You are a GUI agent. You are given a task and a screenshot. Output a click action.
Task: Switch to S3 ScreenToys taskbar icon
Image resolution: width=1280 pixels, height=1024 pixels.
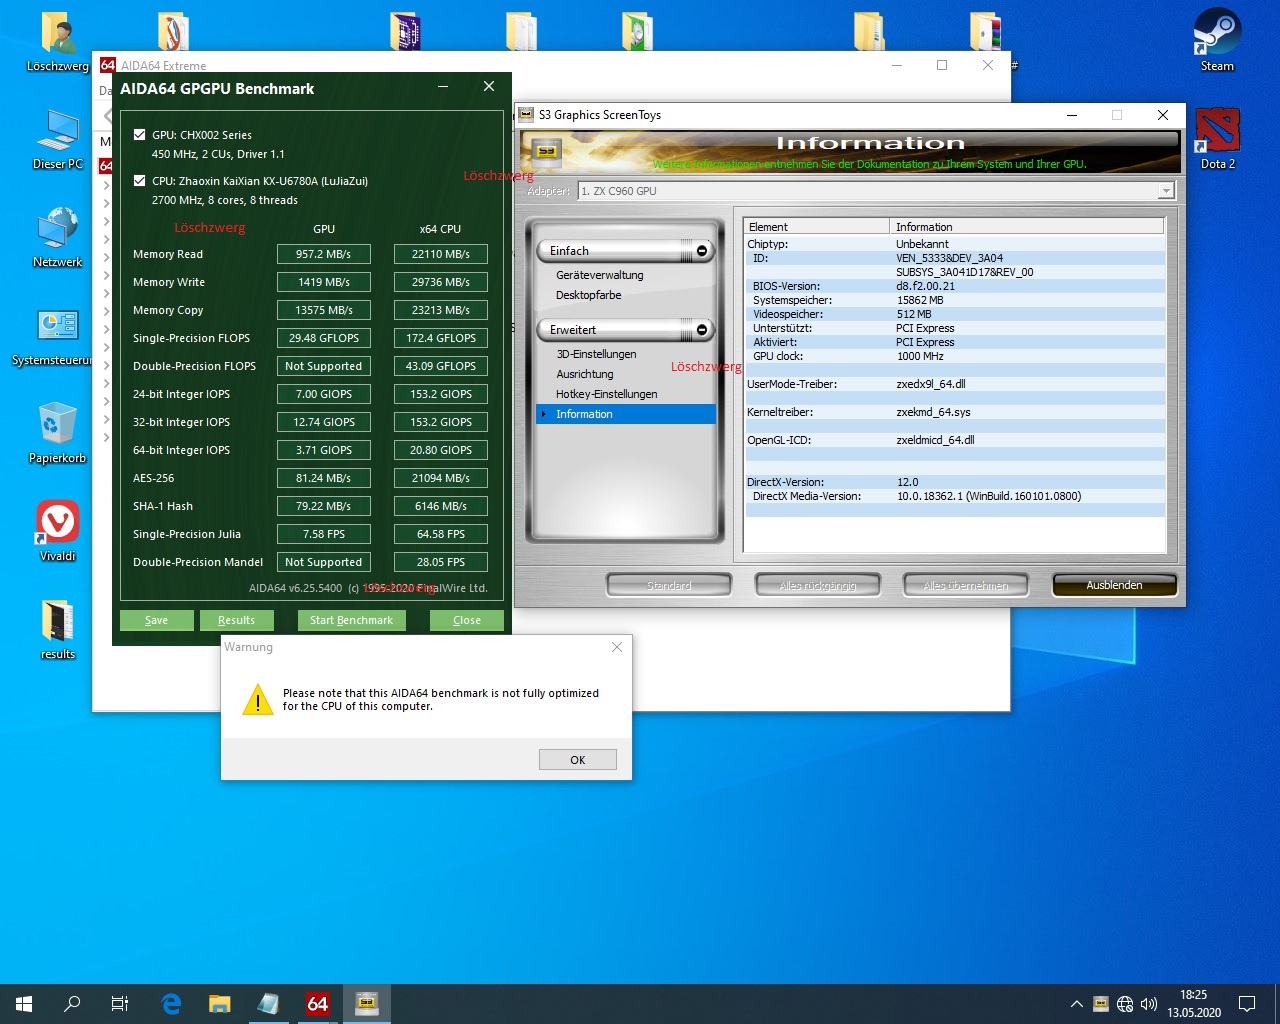(x=367, y=1003)
